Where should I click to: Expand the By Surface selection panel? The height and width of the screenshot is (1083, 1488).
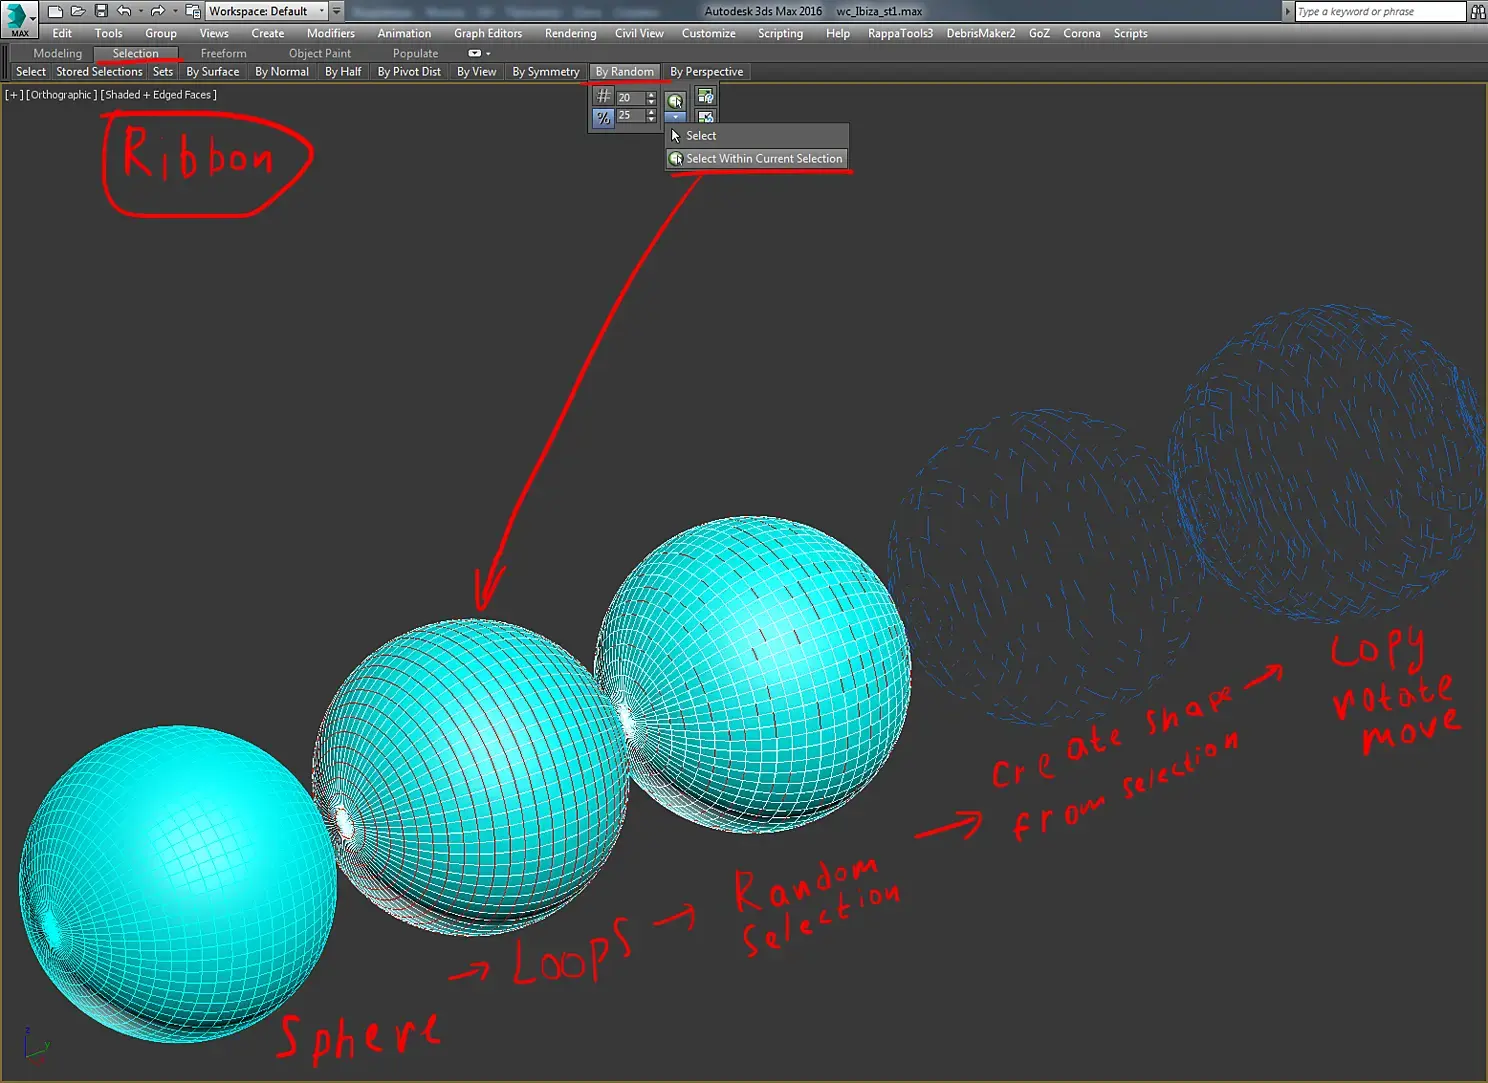[x=213, y=72]
